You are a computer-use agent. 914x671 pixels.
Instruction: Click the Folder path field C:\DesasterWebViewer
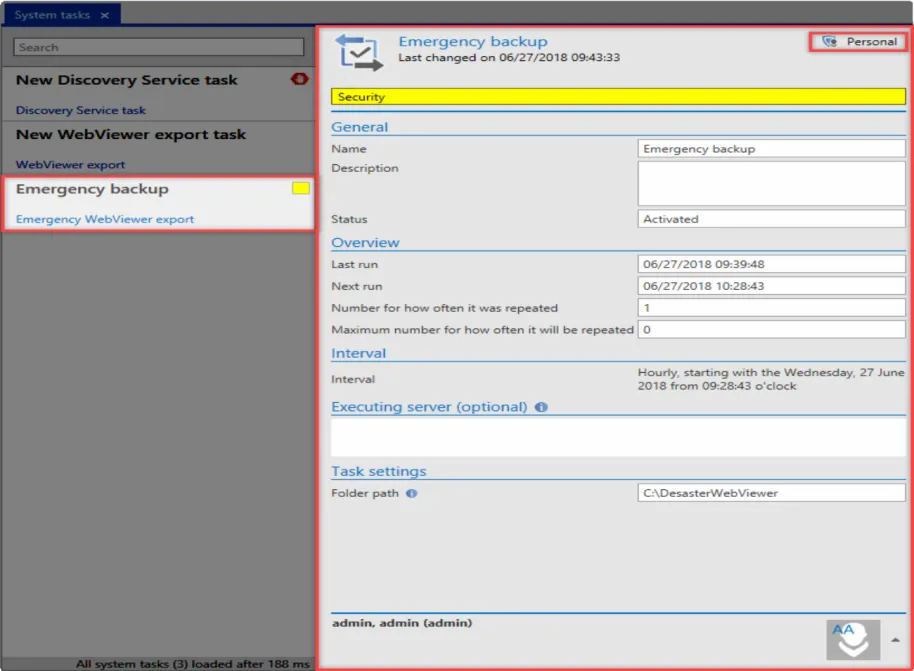tap(771, 493)
